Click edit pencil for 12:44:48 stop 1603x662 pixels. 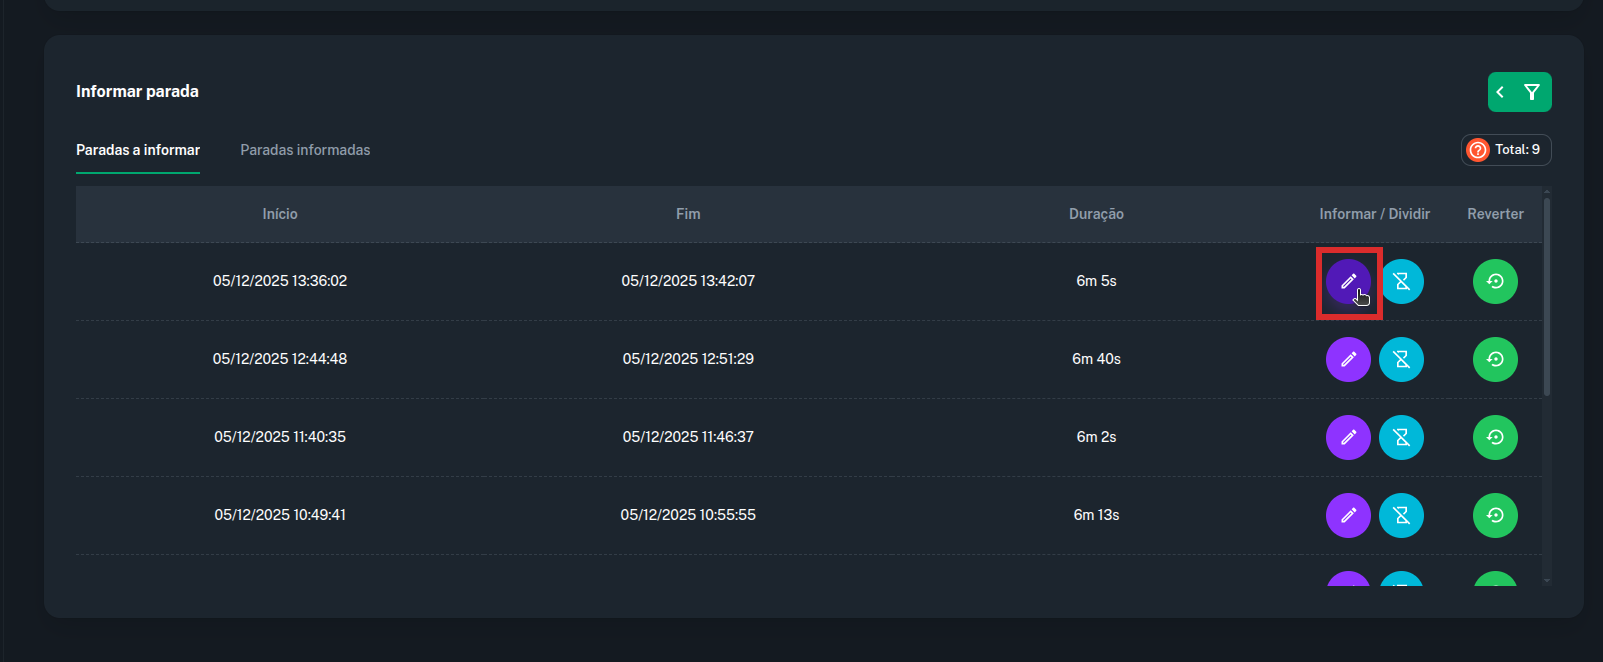[1348, 359]
